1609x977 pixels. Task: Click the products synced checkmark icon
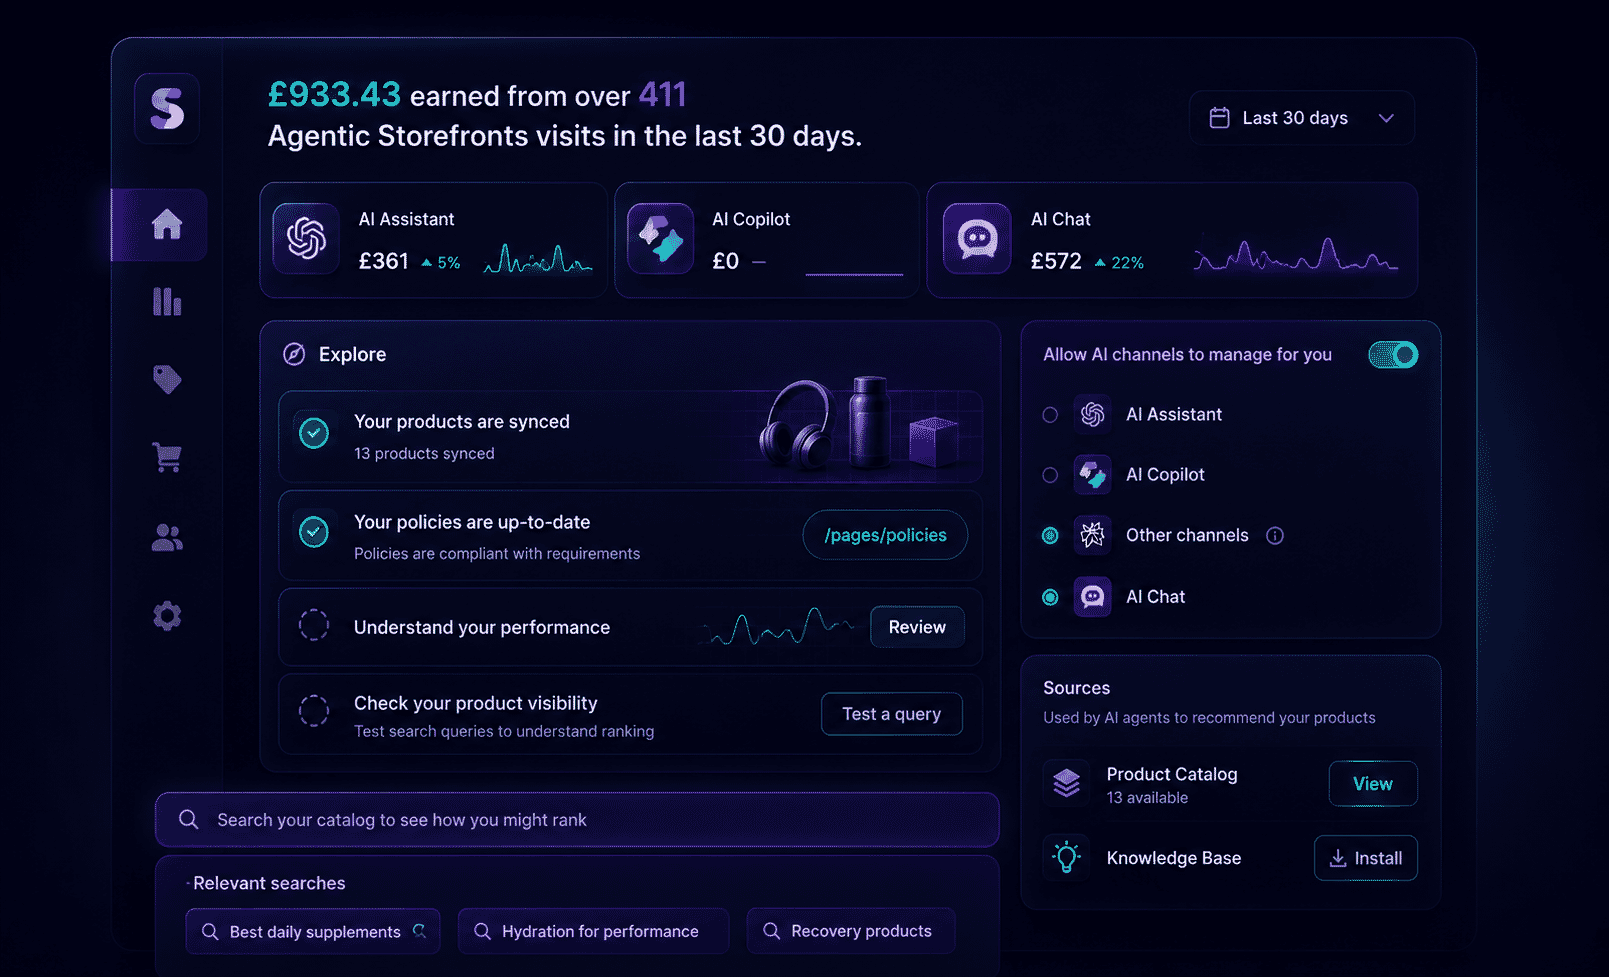pos(314,433)
